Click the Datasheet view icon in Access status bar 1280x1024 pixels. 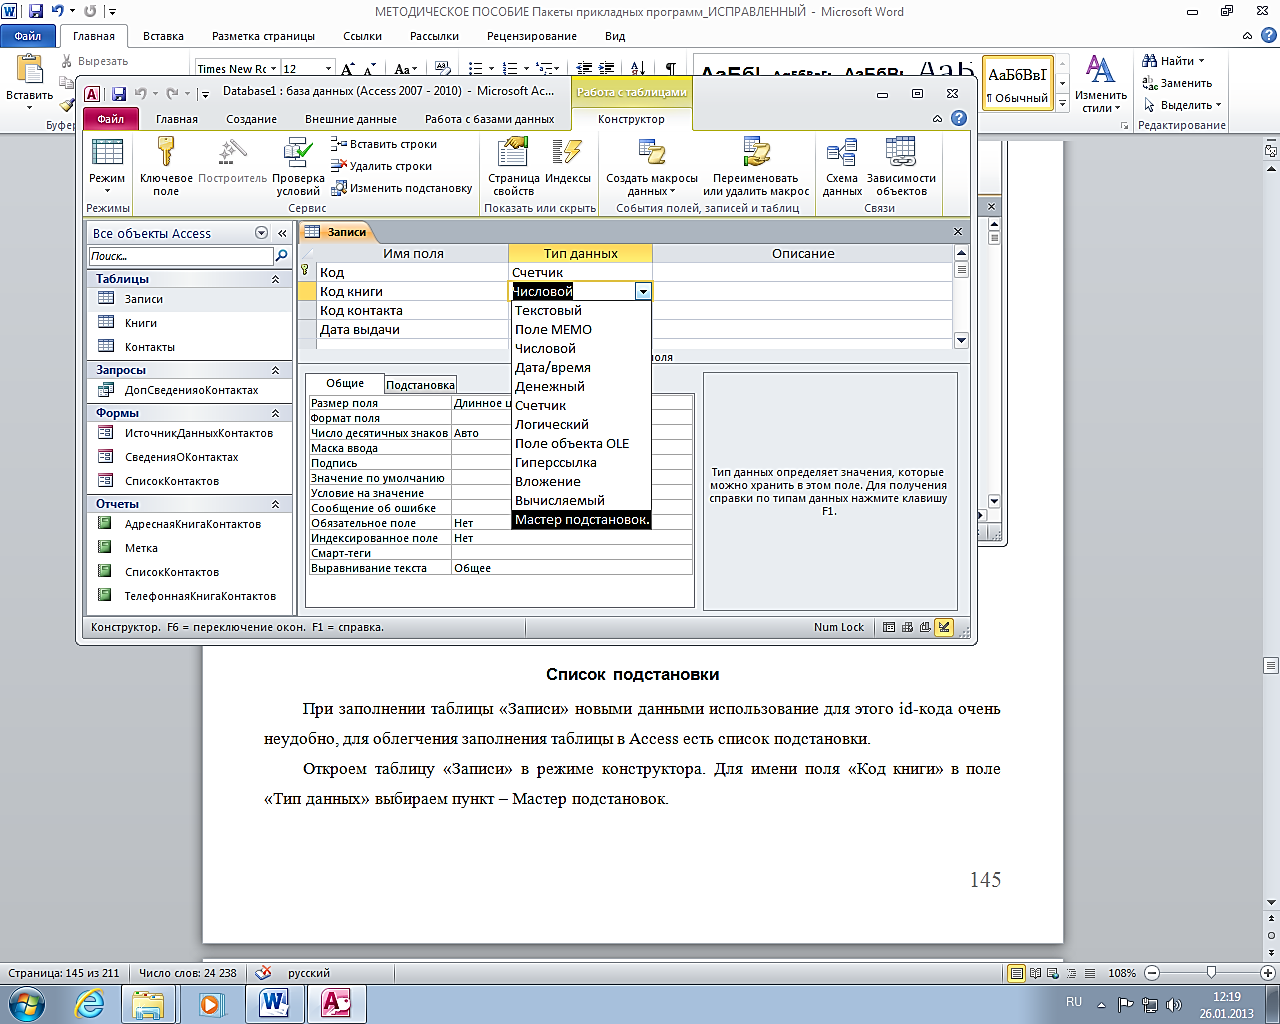click(x=889, y=628)
